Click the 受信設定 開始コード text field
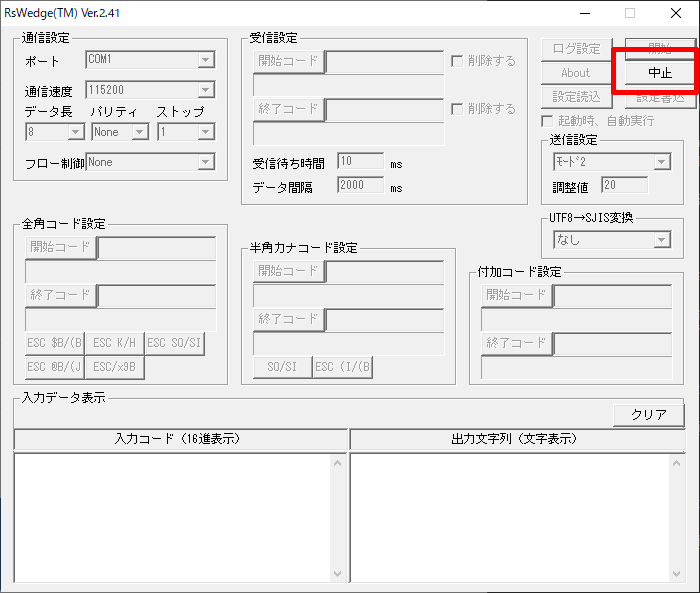 [x=385, y=61]
